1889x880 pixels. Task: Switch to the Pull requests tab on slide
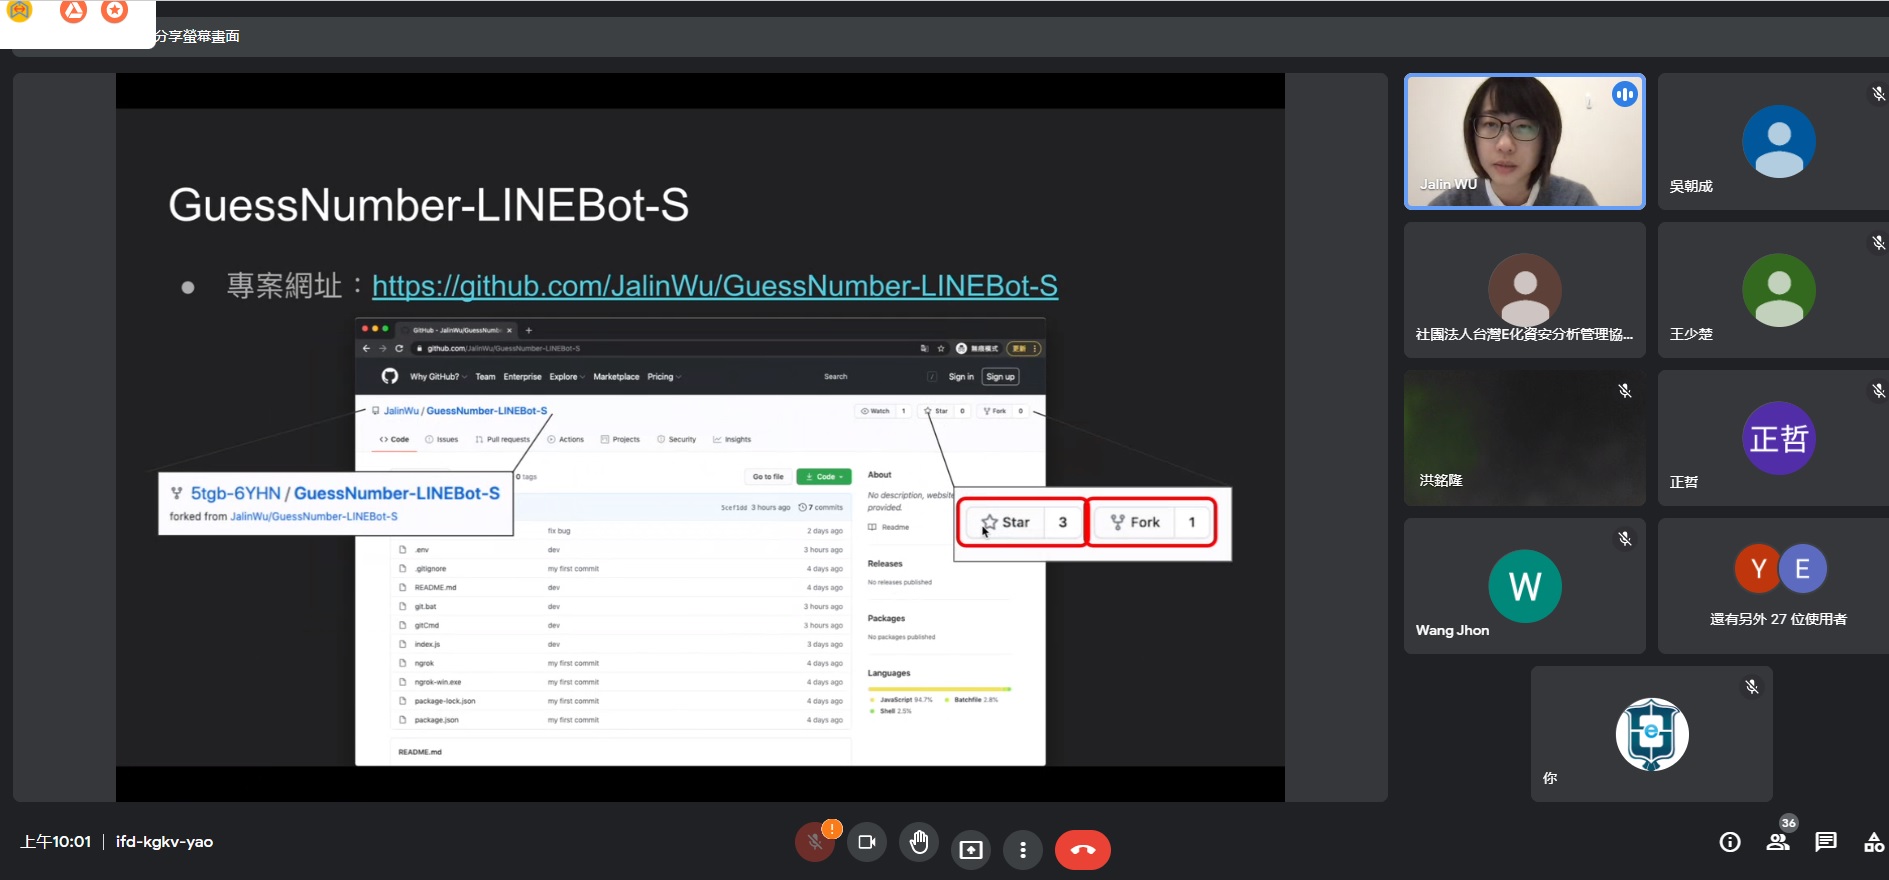(x=503, y=439)
